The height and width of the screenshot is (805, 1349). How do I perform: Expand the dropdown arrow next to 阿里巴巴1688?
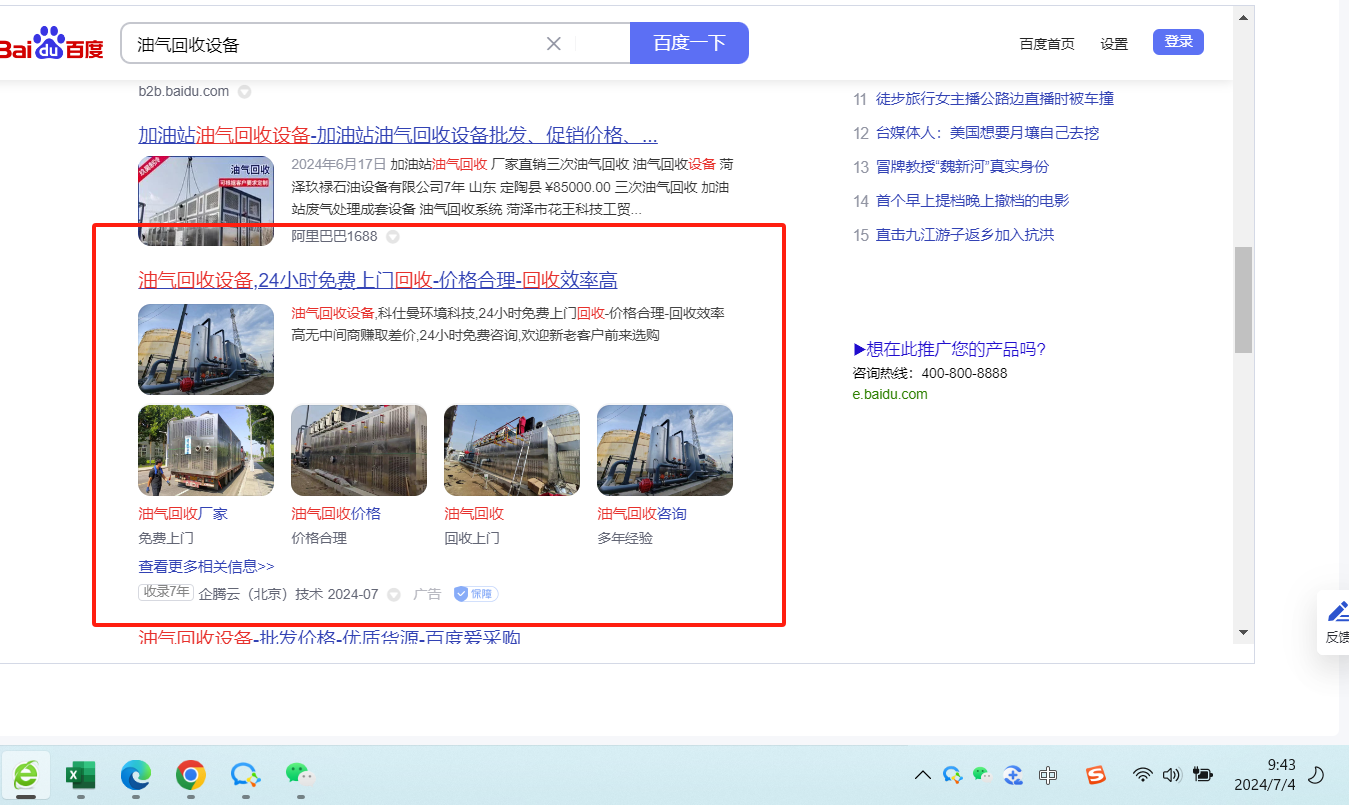pyautogui.click(x=393, y=237)
